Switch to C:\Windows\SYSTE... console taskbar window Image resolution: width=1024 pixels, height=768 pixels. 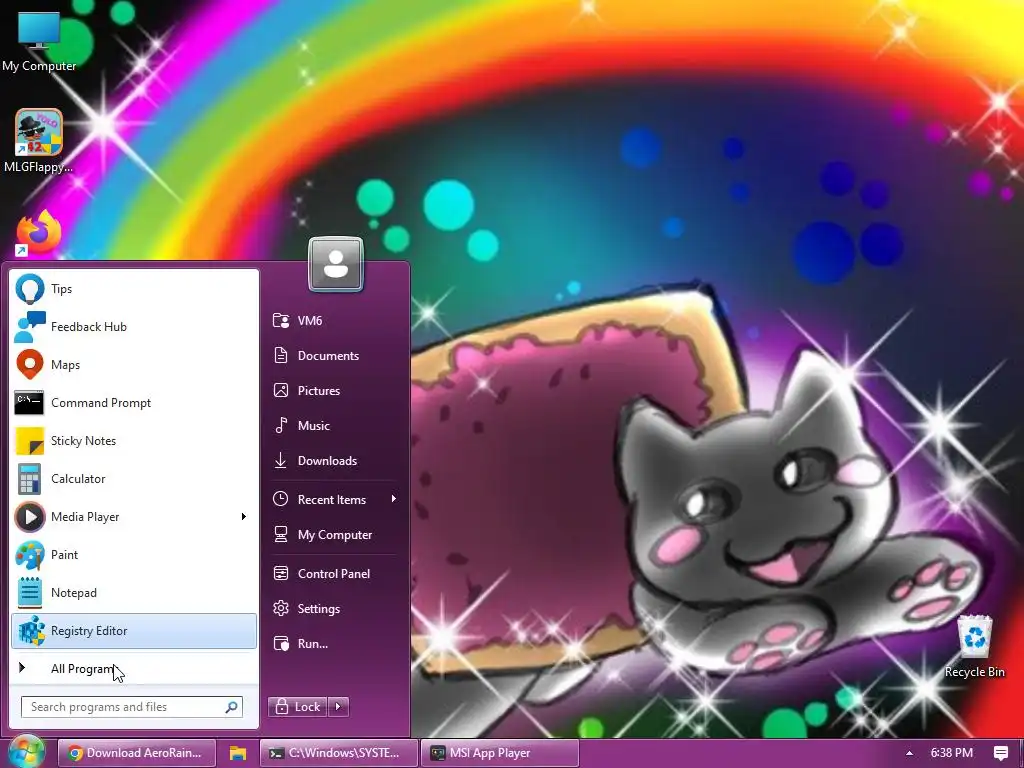[x=338, y=753]
